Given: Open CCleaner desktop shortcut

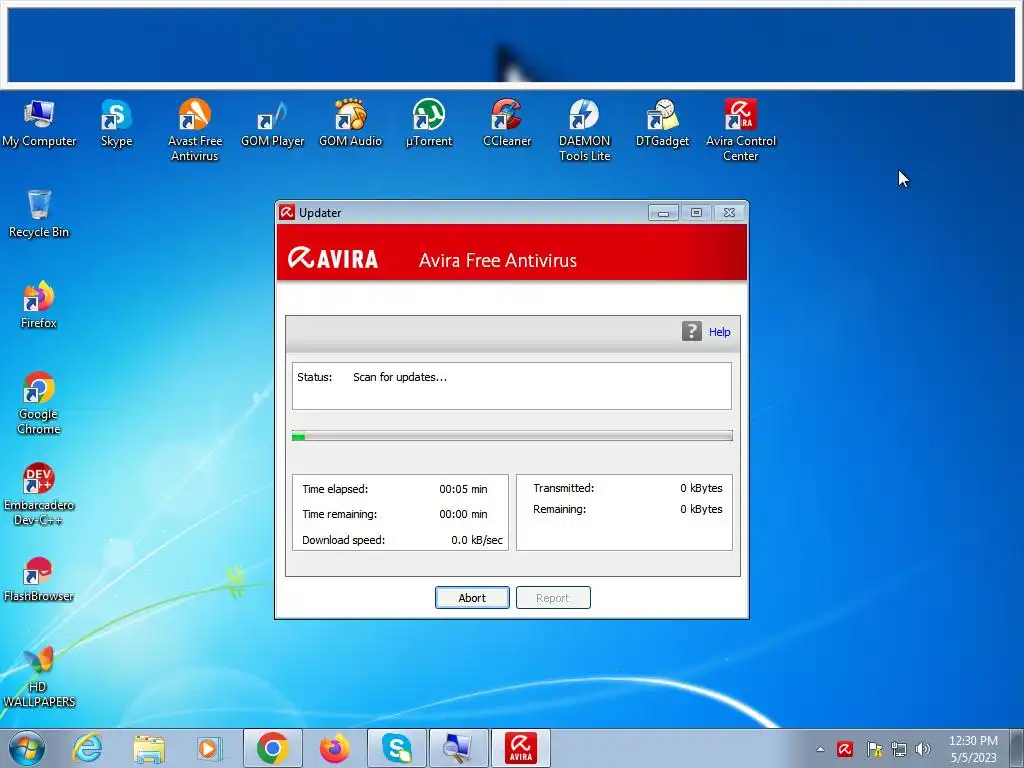Looking at the screenshot, I should (507, 123).
